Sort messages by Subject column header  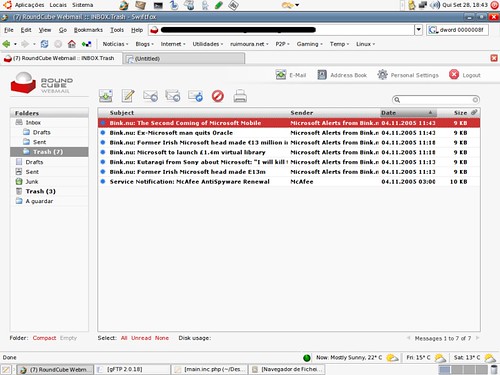coord(122,113)
